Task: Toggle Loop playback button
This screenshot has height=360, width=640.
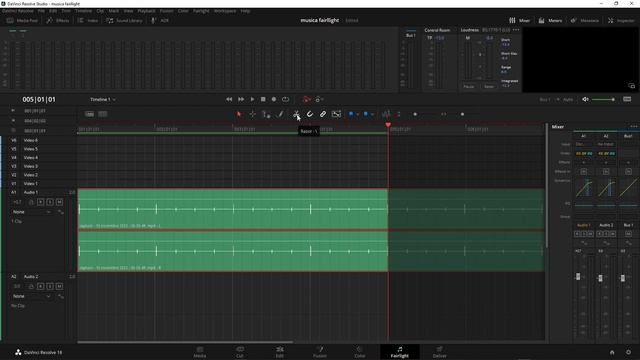Action: click(285, 99)
